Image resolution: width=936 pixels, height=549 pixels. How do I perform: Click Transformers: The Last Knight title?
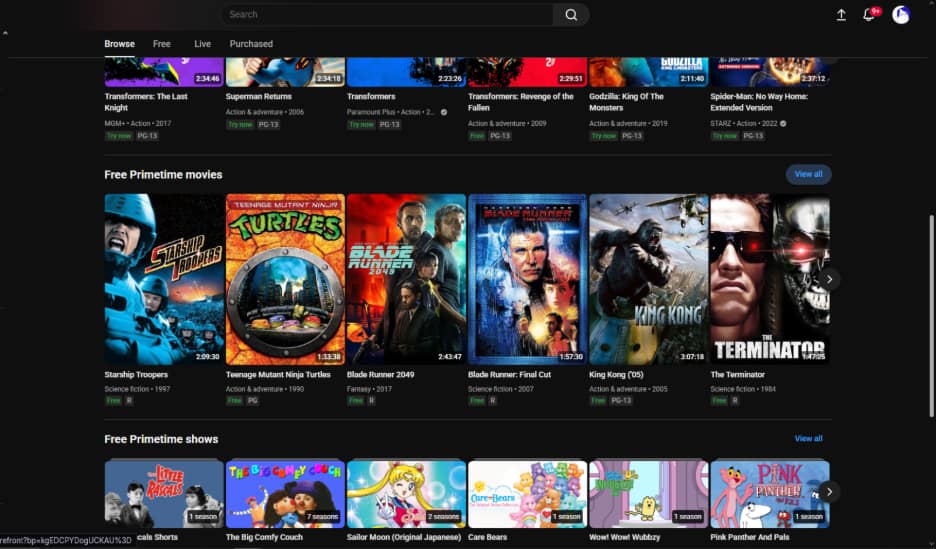point(146,102)
